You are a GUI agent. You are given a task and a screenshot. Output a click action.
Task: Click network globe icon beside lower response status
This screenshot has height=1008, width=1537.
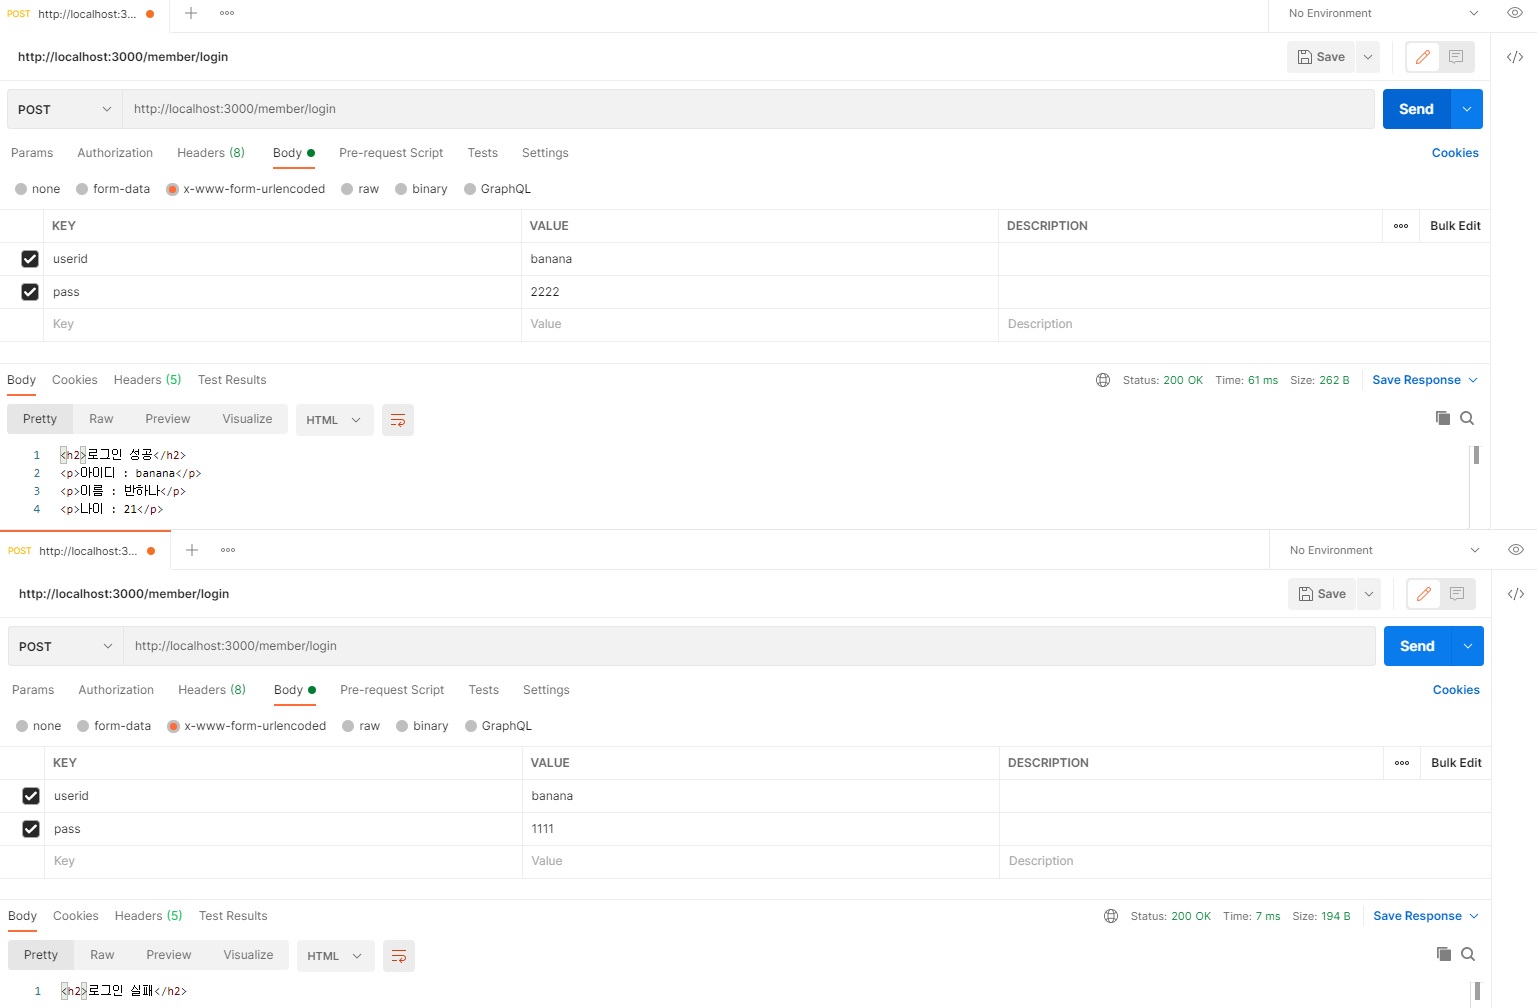[x=1111, y=916]
